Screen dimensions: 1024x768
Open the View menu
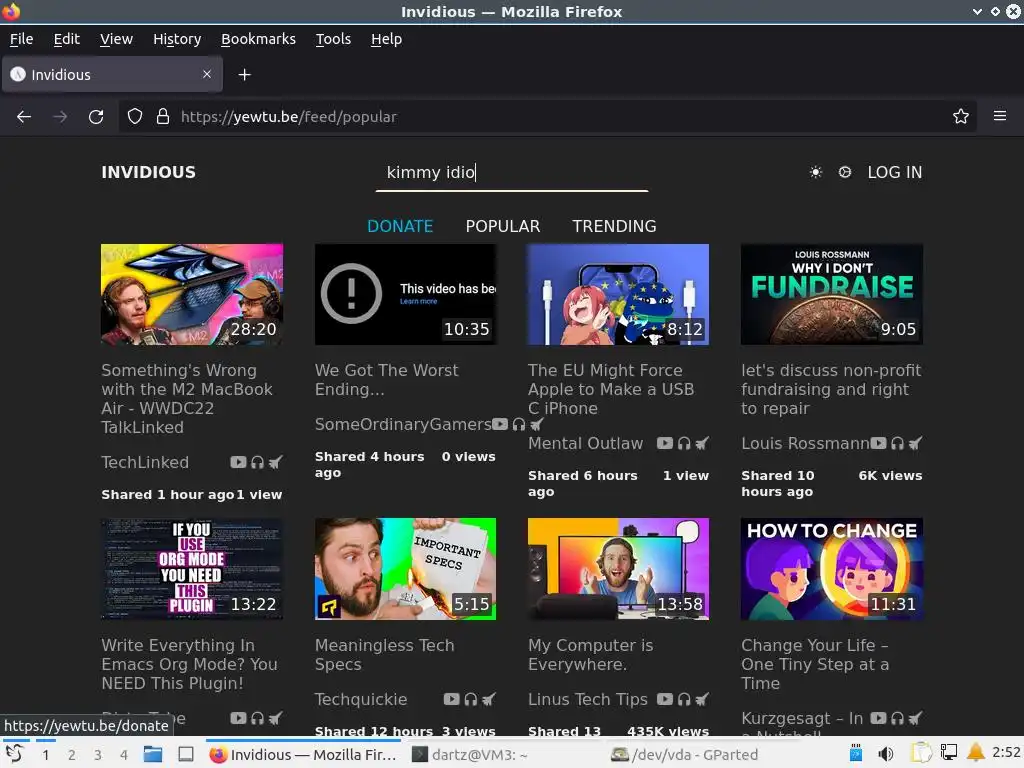pyautogui.click(x=116, y=39)
